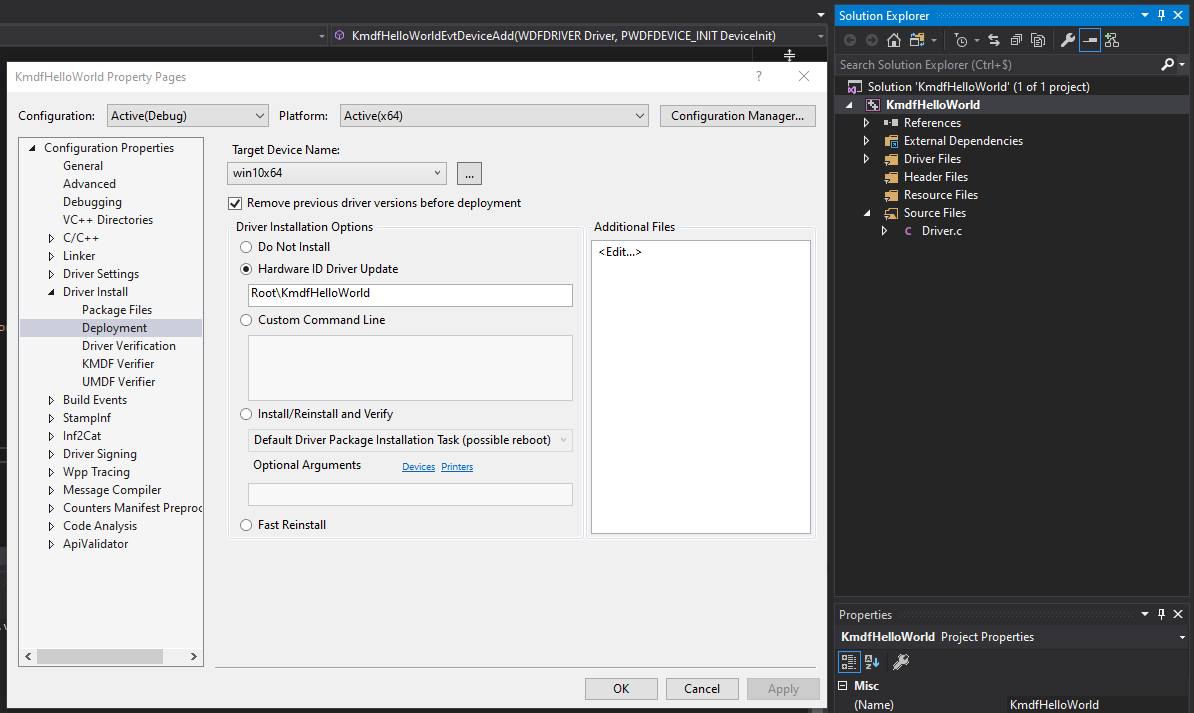Select the Do Not Install option
Screen dimensions: 1194x713
(x=246, y=247)
